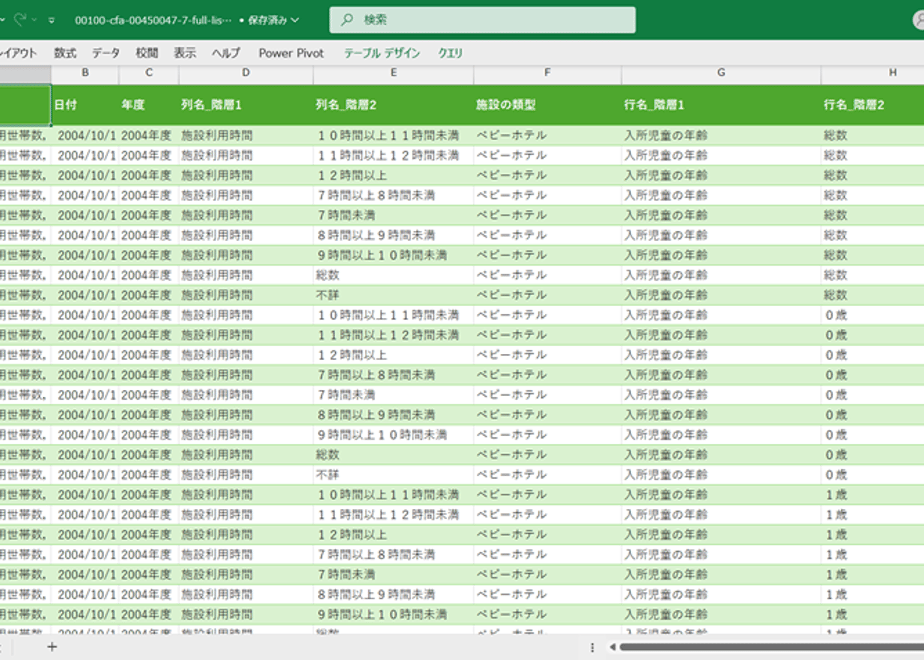Click the 行名_階層1 header cell
924x660 pixels.
pyautogui.click(x=721, y=105)
